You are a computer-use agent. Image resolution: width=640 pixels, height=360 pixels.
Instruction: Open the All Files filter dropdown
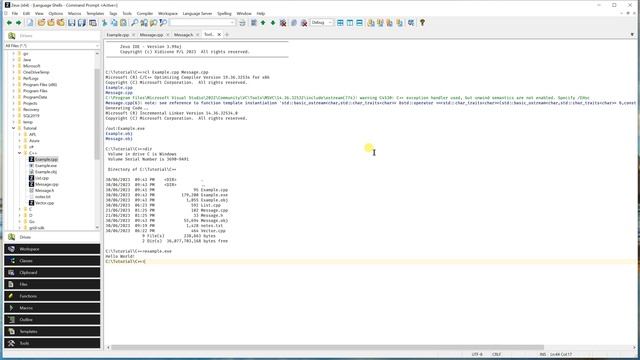click(51, 46)
